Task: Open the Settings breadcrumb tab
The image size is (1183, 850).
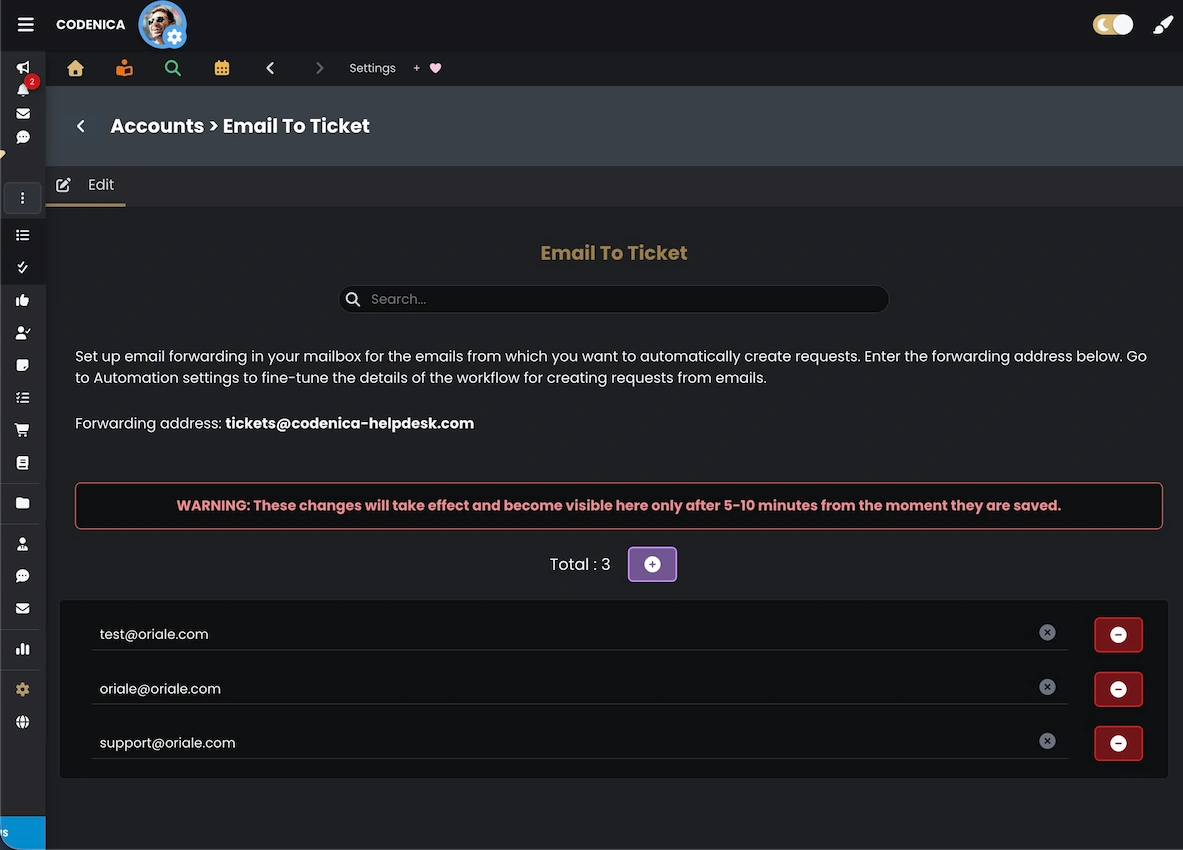Action: tap(372, 68)
